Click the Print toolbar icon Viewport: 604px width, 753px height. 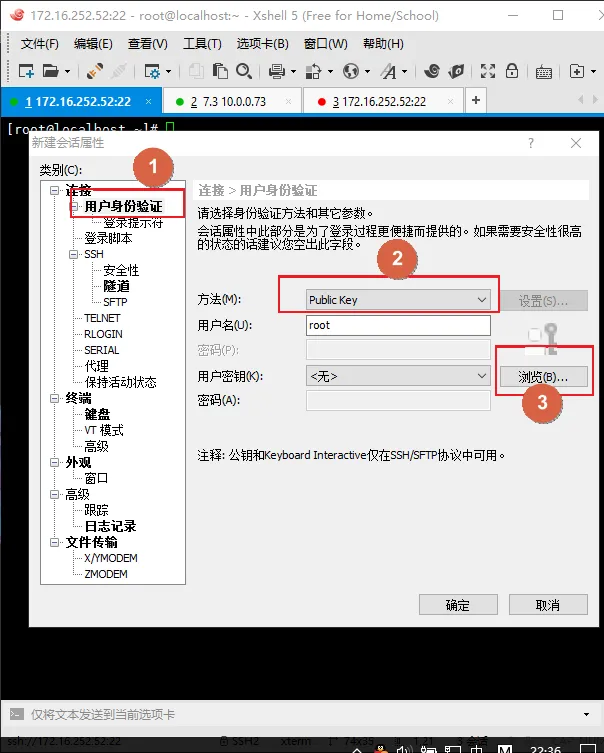tap(277, 72)
